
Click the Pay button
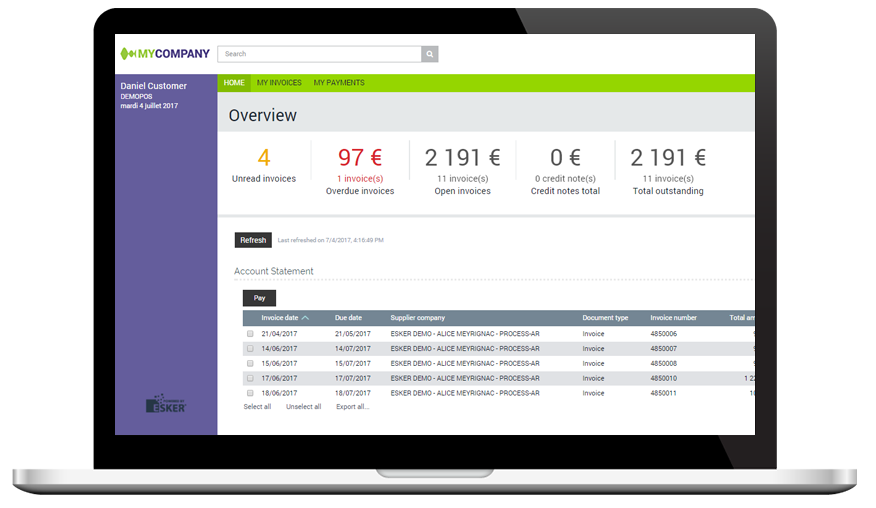pyautogui.click(x=259, y=298)
